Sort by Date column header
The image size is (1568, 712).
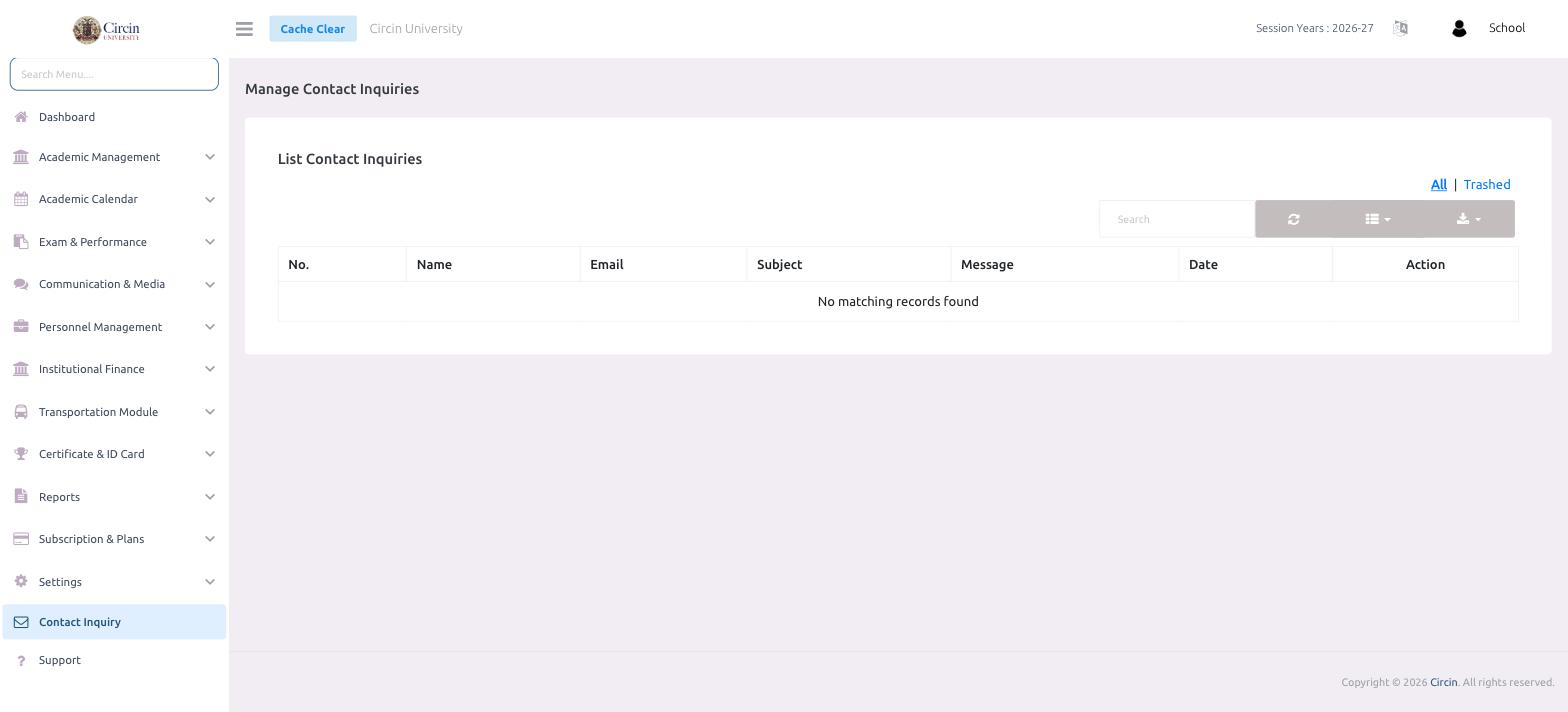coord(1256,264)
